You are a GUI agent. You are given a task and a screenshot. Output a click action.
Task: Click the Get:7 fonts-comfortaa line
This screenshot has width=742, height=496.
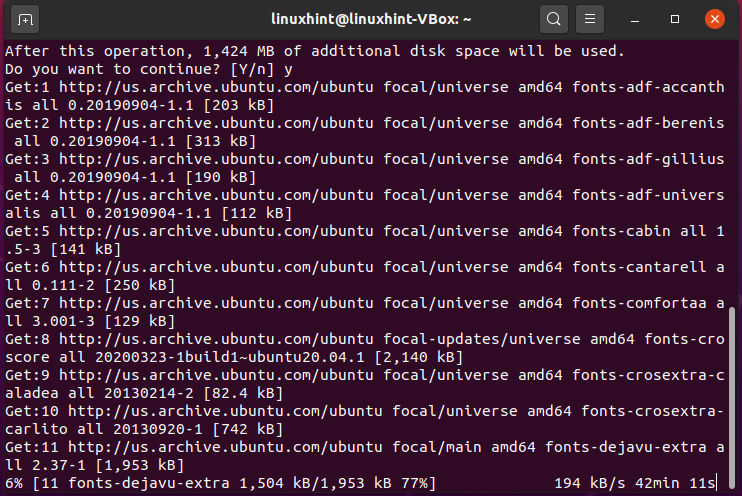click(x=364, y=303)
